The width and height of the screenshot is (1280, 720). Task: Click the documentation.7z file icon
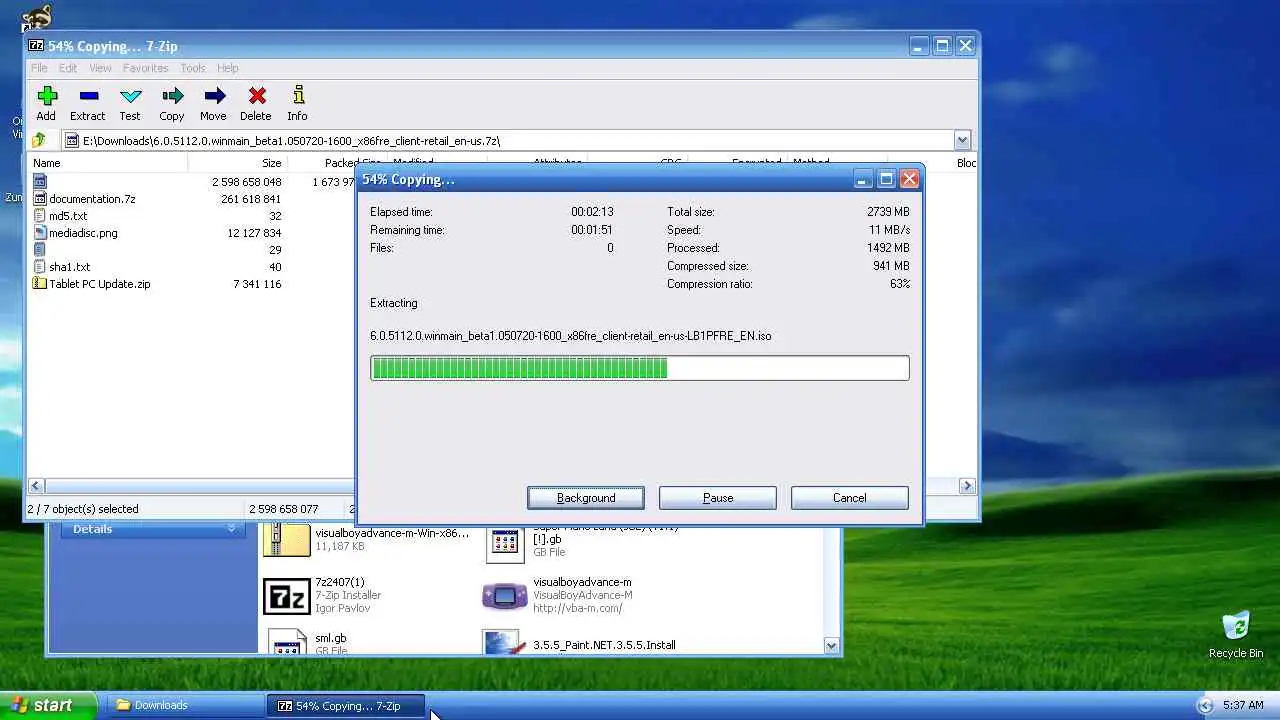(x=40, y=199)
